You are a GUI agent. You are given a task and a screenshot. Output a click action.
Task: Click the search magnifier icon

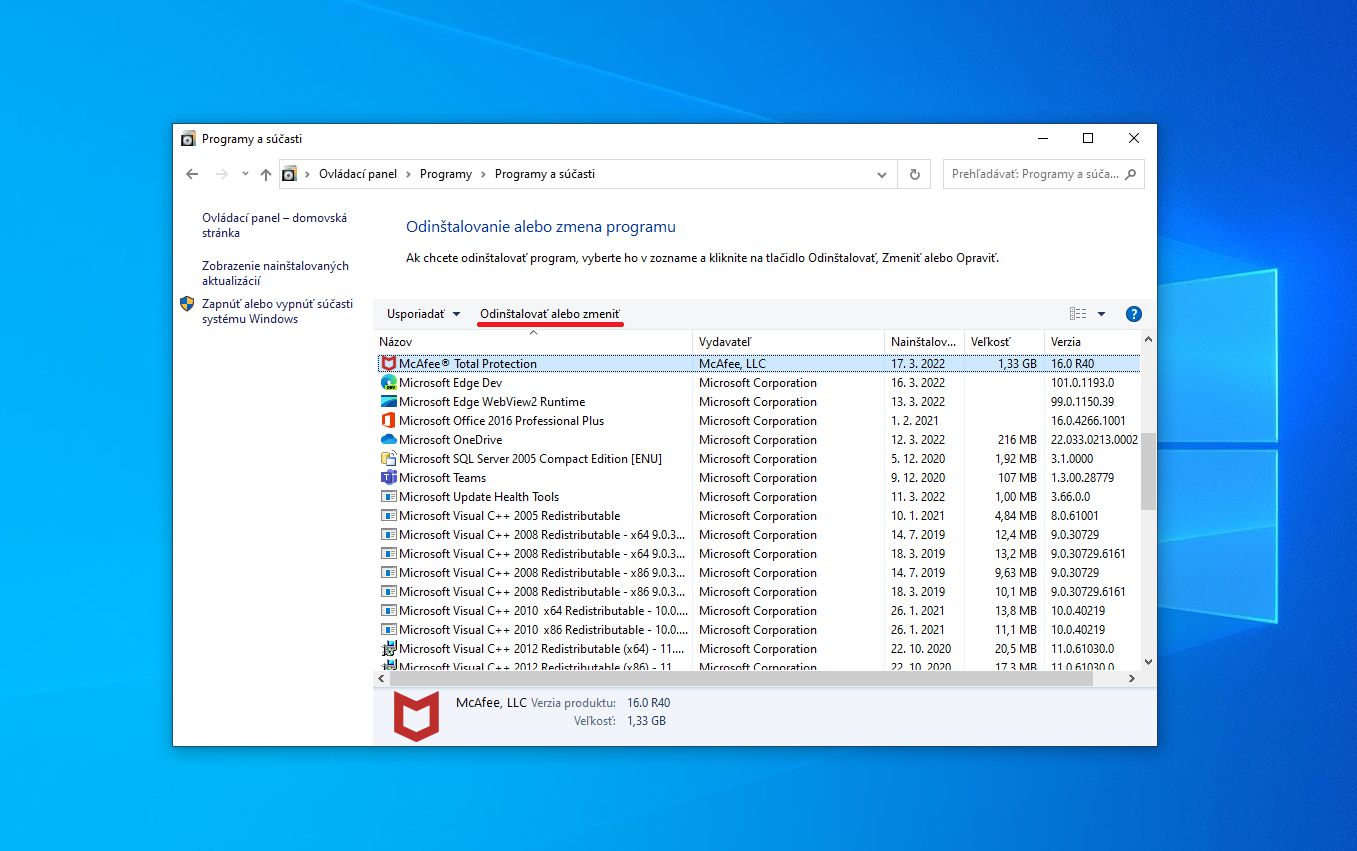click(x=1131, y=174)
